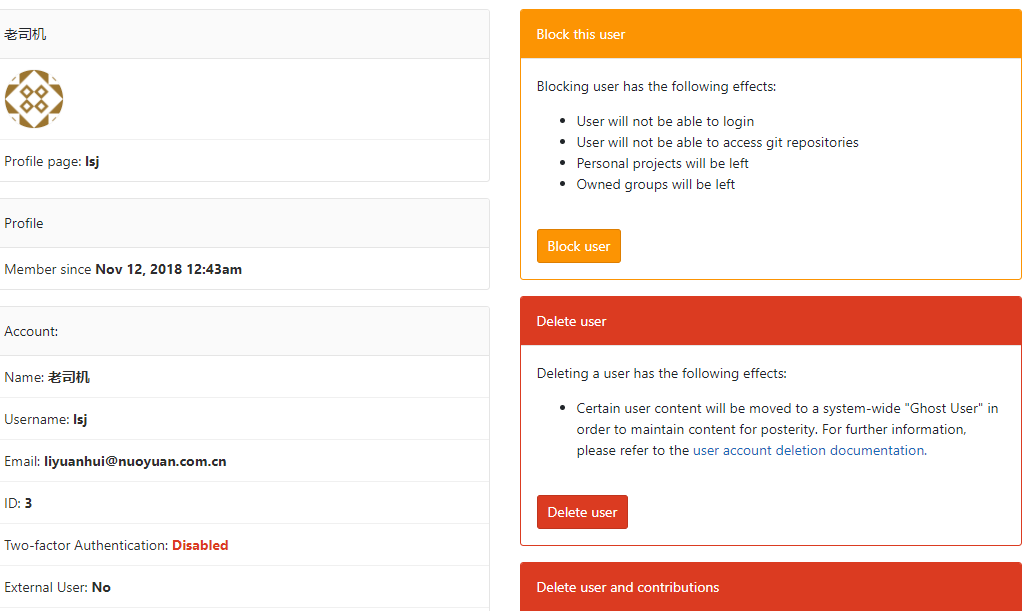Screen dimensions: 1034x611
Task: Click the Username lsj row
Action: (46, 420)
